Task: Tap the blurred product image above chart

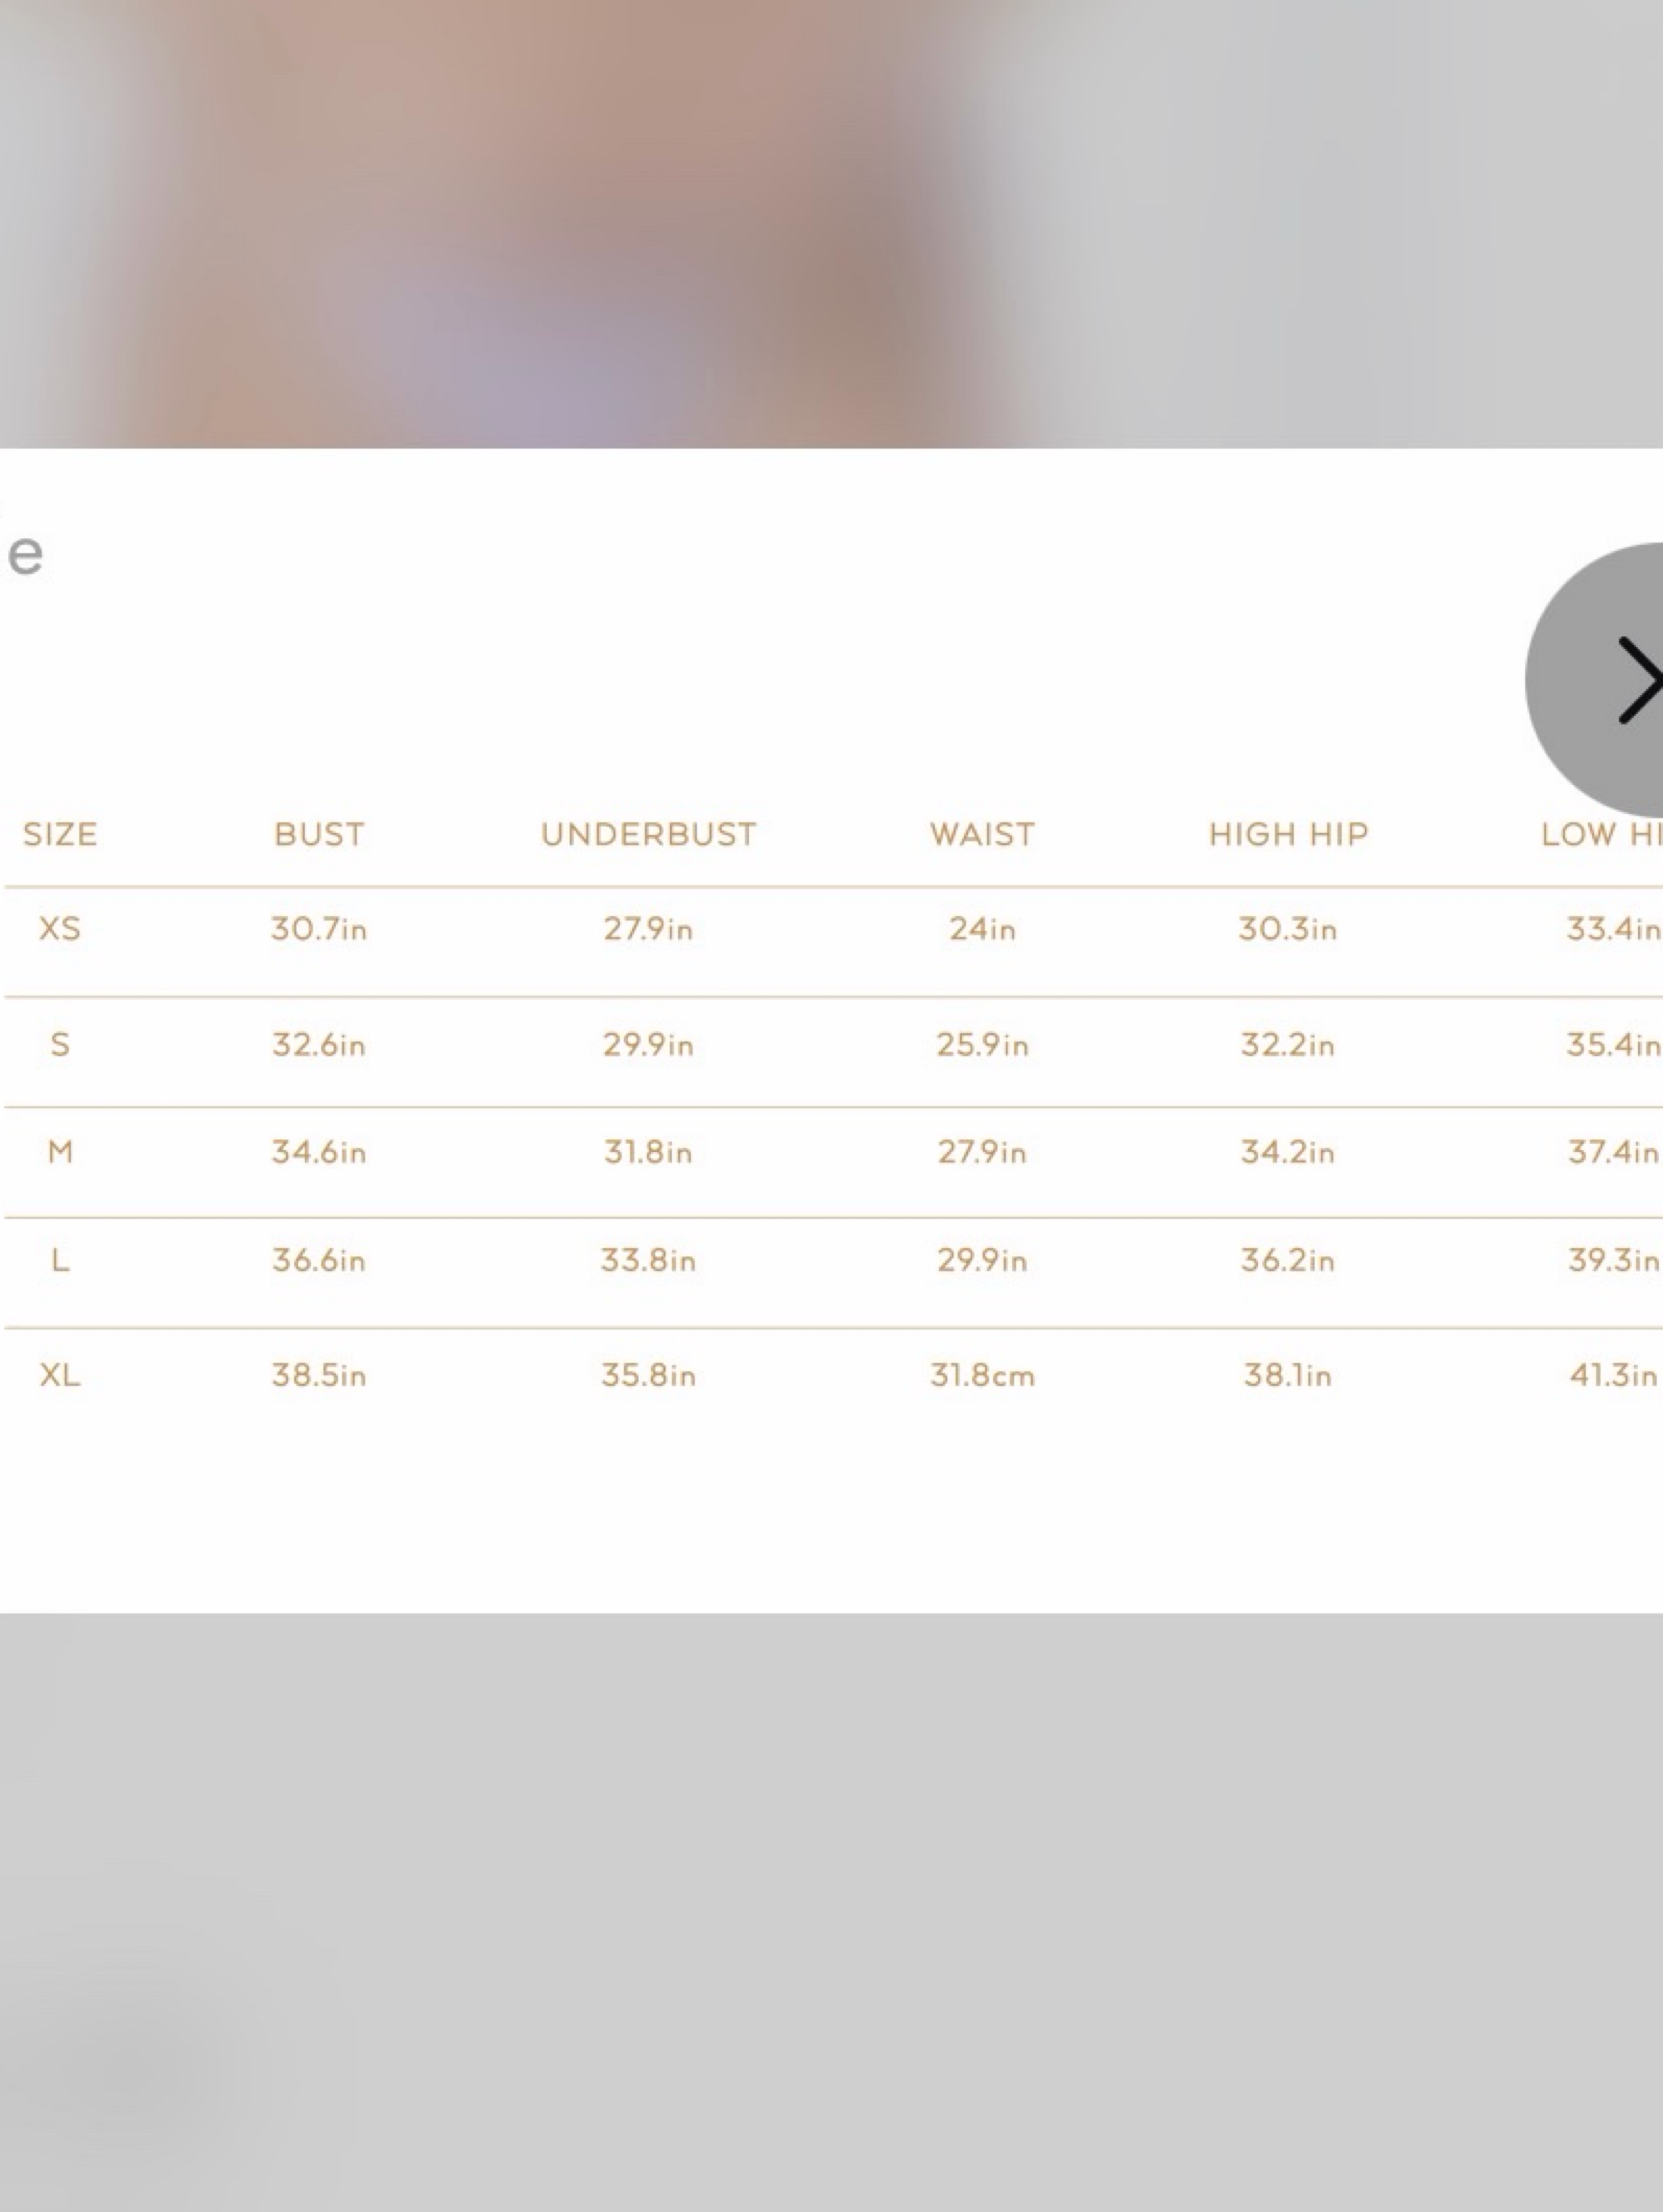Action: click(831, 224)
